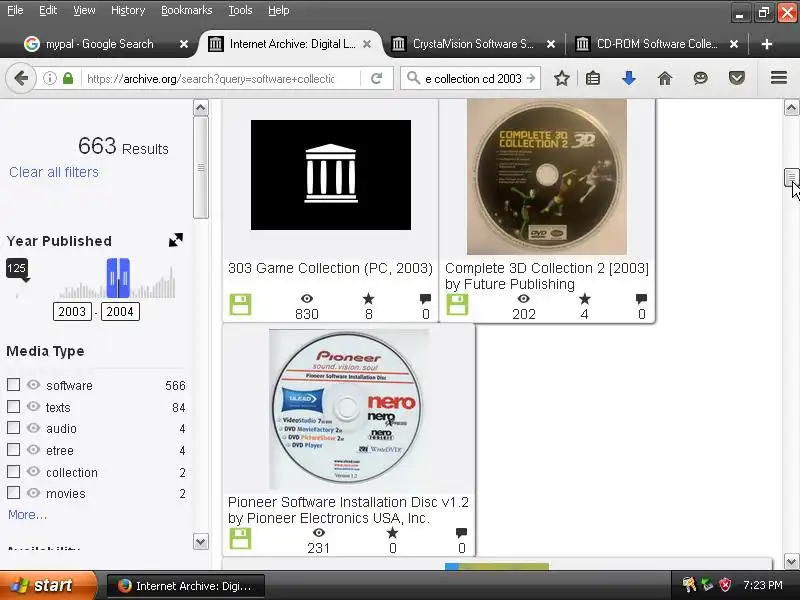This screenshot has height=600, width=800.
Task: Open the Help menu
Action: 279,10
